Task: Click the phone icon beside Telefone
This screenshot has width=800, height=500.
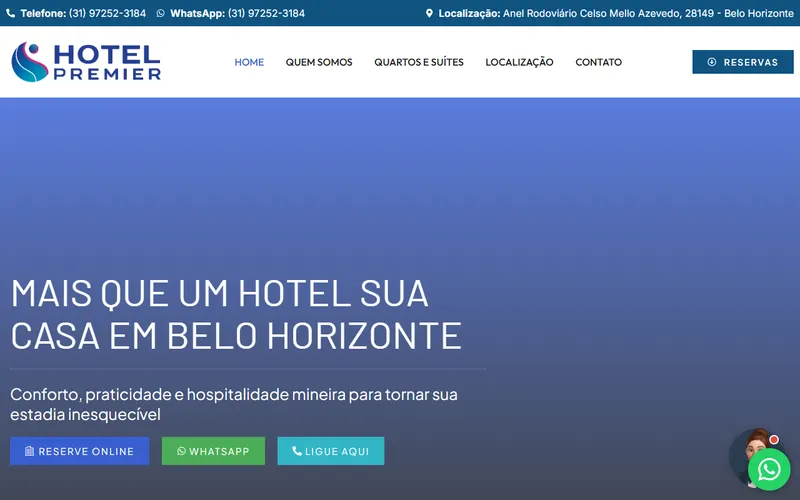Action: (10, 13)
